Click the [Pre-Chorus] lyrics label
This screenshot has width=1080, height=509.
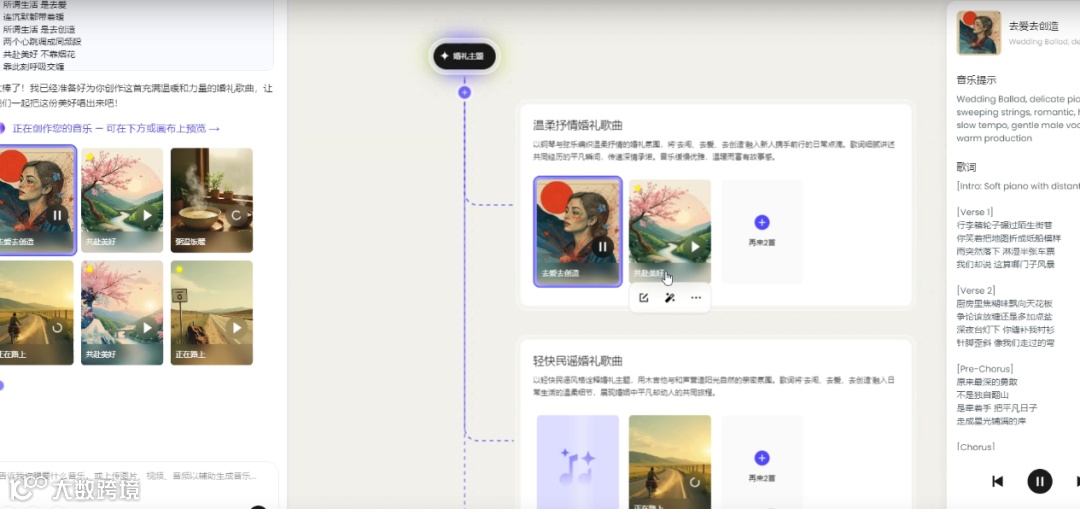pyautogui.click(x=985, y=368)
